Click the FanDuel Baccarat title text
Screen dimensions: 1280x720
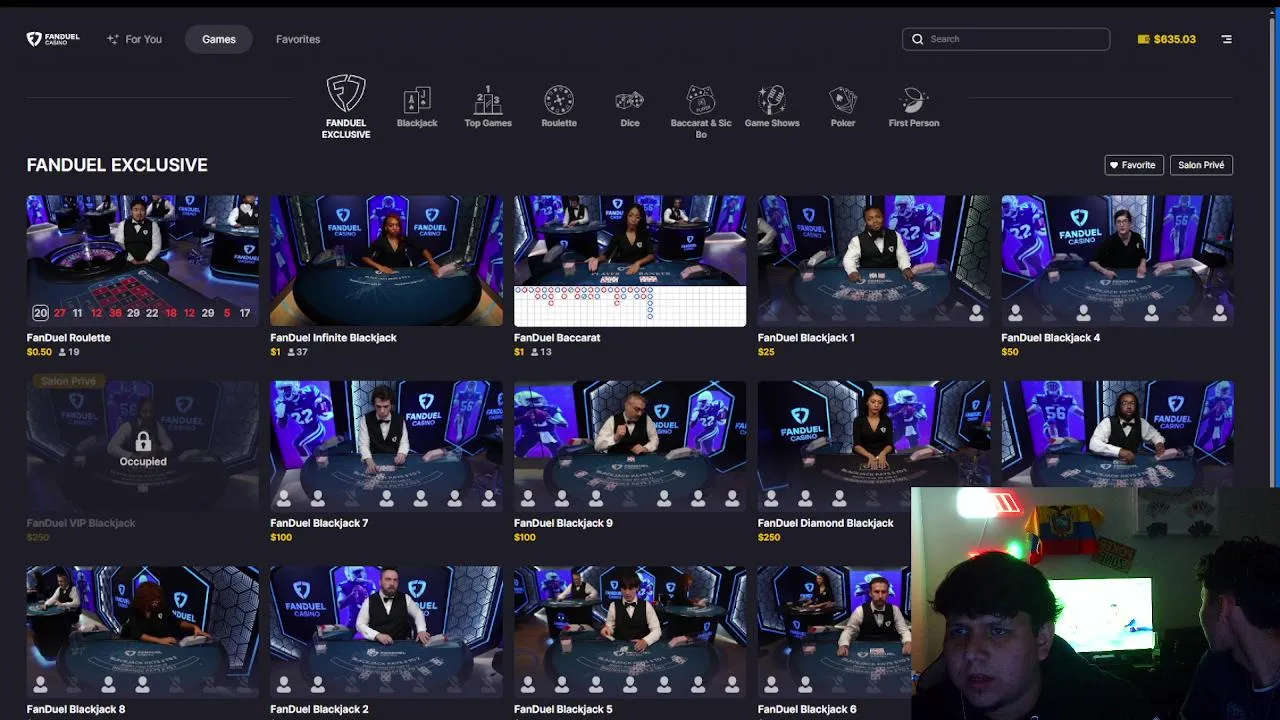point(557,338)
